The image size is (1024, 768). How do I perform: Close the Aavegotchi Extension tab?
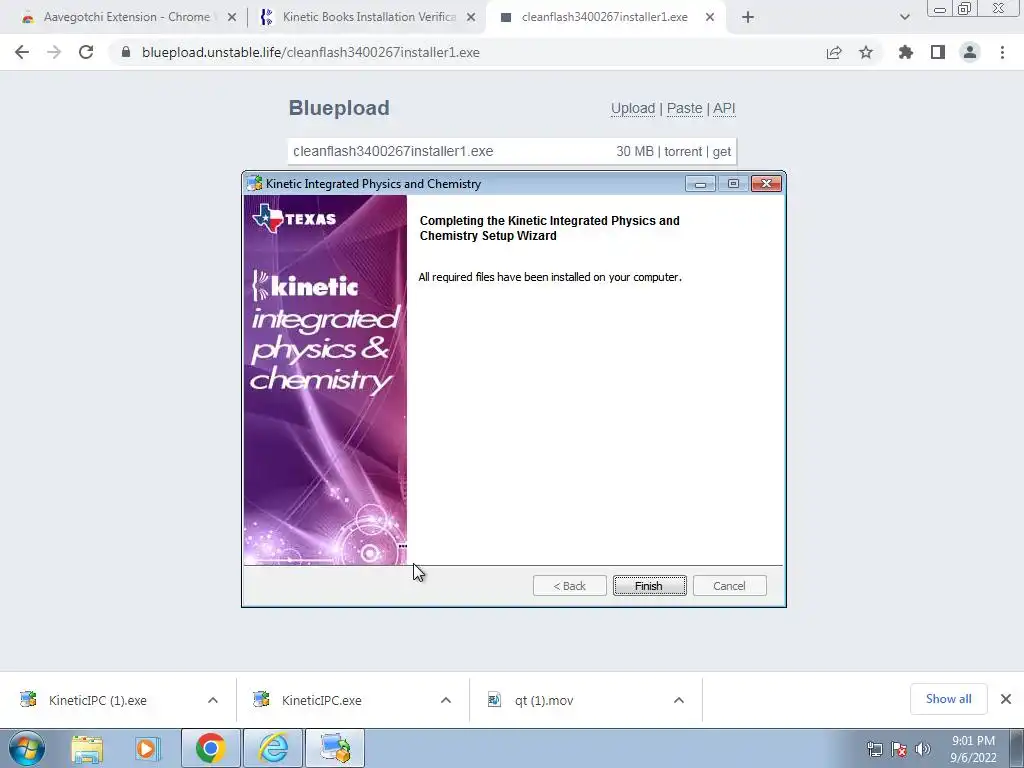click(232, 18)
